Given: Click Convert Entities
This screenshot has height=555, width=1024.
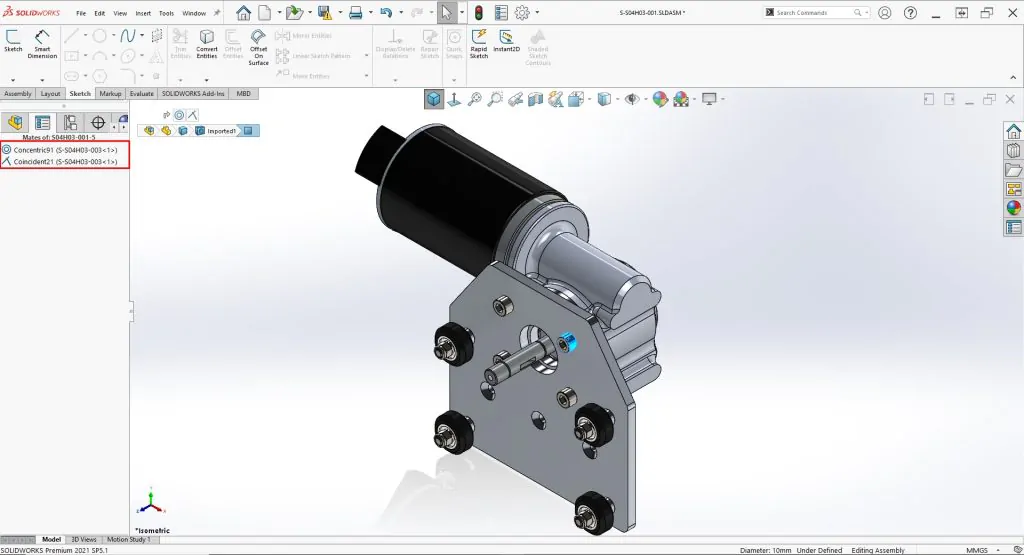Looking at the screenshot, I should click(206, 44).
